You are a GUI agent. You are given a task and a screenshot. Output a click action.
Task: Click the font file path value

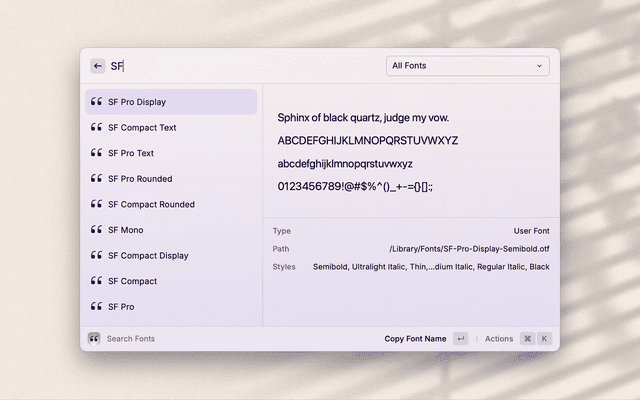pyautogui.click(x=469, y=249)
